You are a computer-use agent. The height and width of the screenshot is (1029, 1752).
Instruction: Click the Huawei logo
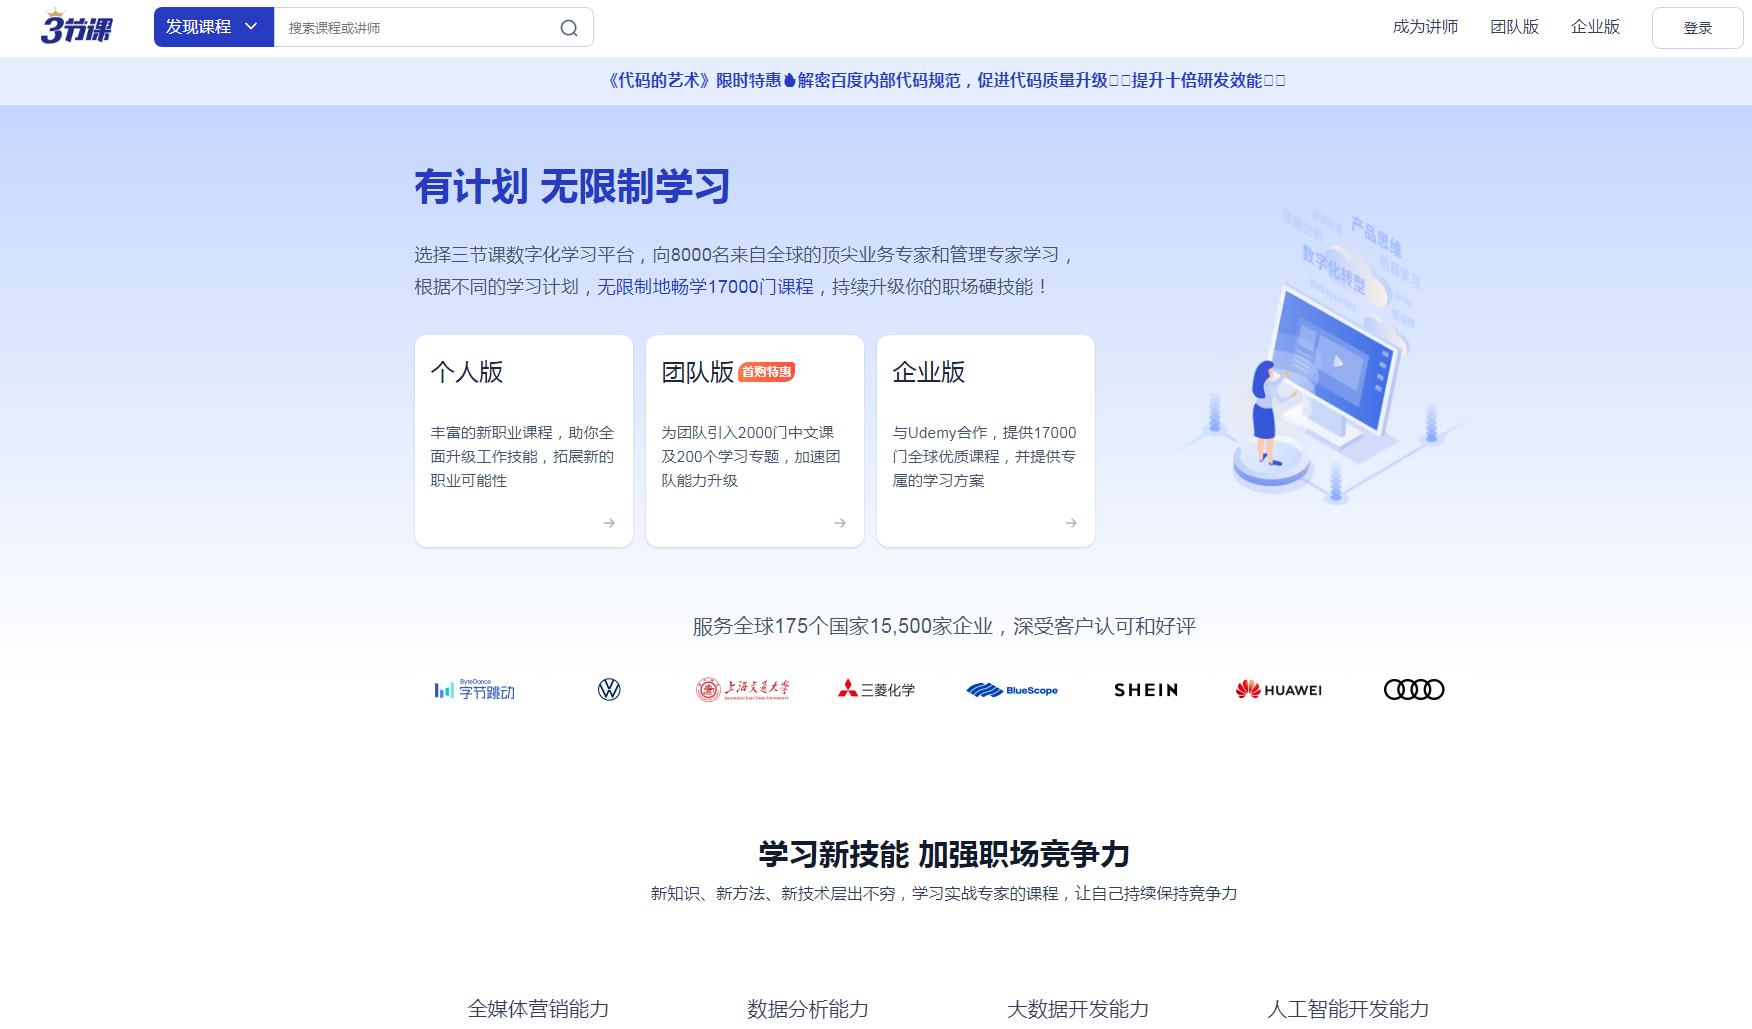click(1278, 690)
